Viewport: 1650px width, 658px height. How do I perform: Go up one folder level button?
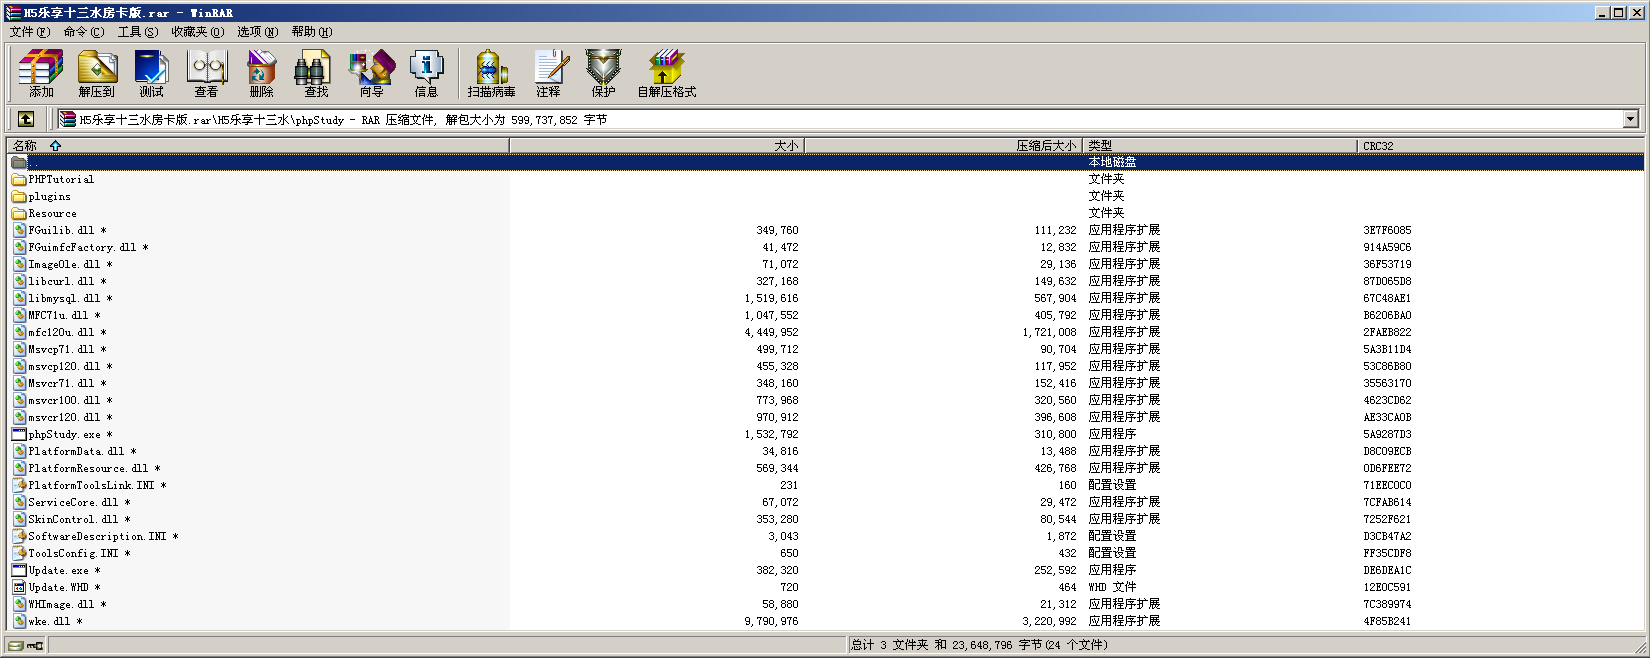(26, 119)
